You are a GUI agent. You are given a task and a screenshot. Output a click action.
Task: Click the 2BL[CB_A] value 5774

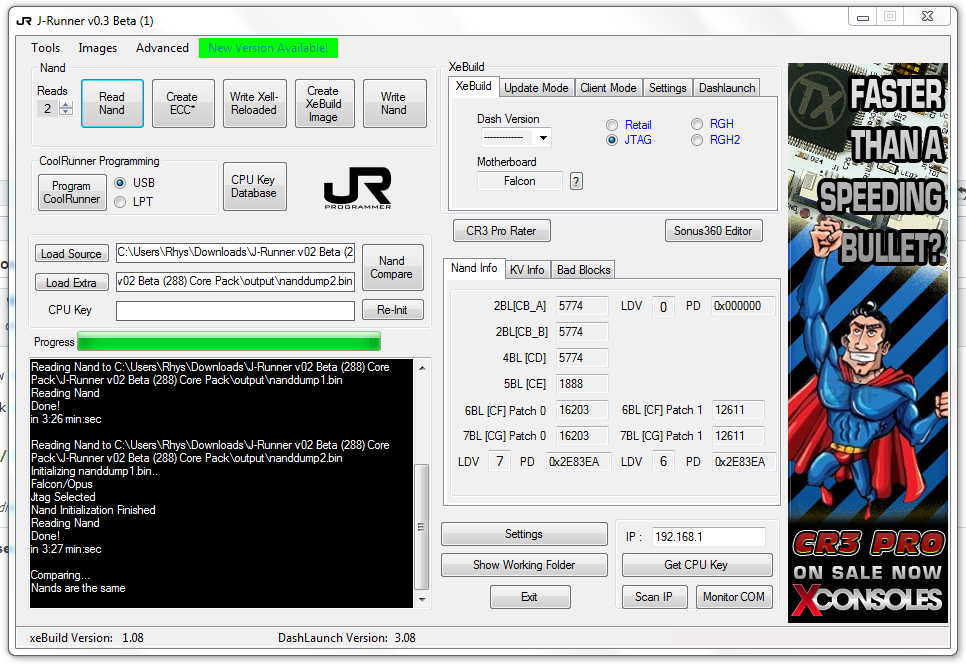tap(582, 306)
